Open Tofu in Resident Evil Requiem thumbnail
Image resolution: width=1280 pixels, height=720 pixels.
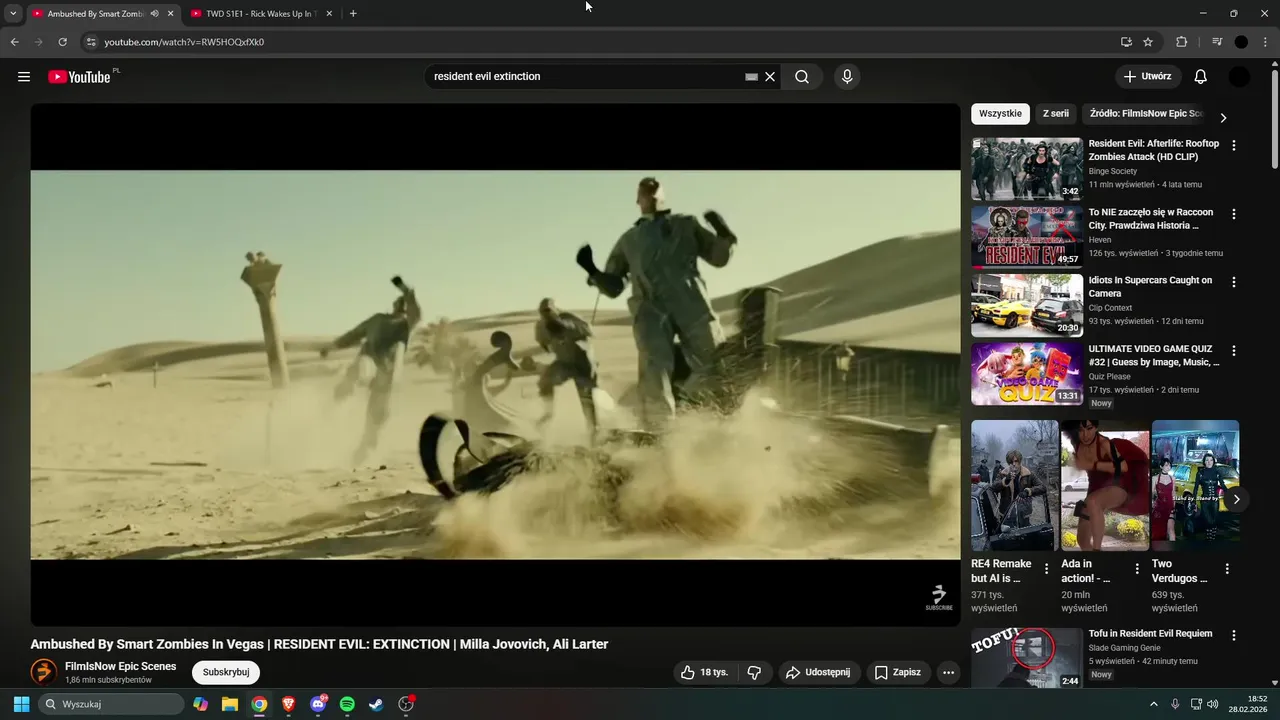pyautogui.click(x=1027, y=657)
